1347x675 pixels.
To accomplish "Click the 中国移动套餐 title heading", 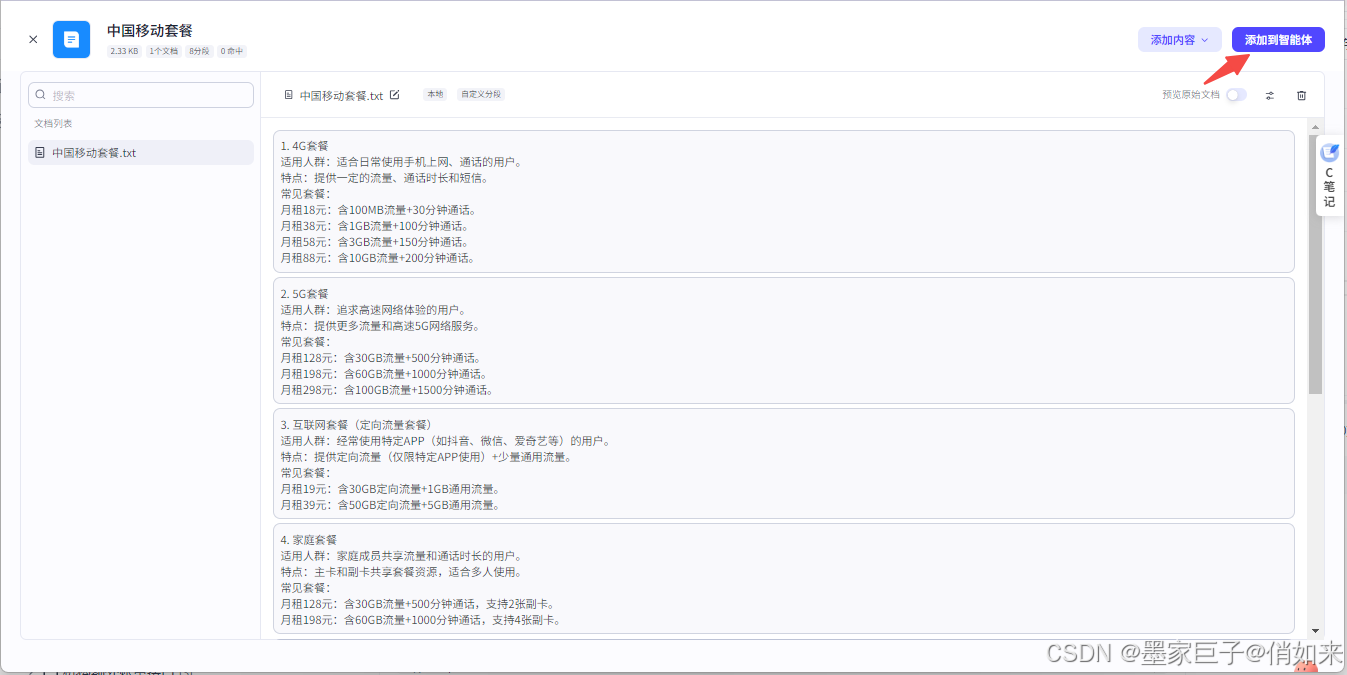I will pyautogui.click(x=150, y=31).
